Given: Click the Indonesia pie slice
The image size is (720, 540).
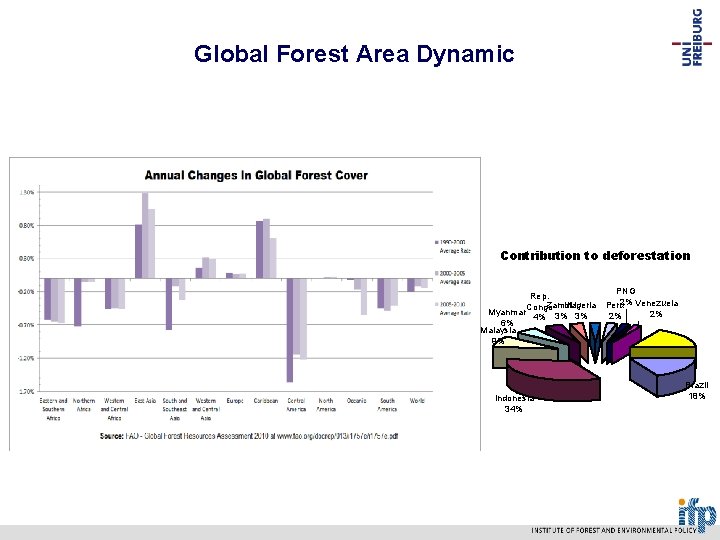Looking at the screenshot, I should click(553, 379).
